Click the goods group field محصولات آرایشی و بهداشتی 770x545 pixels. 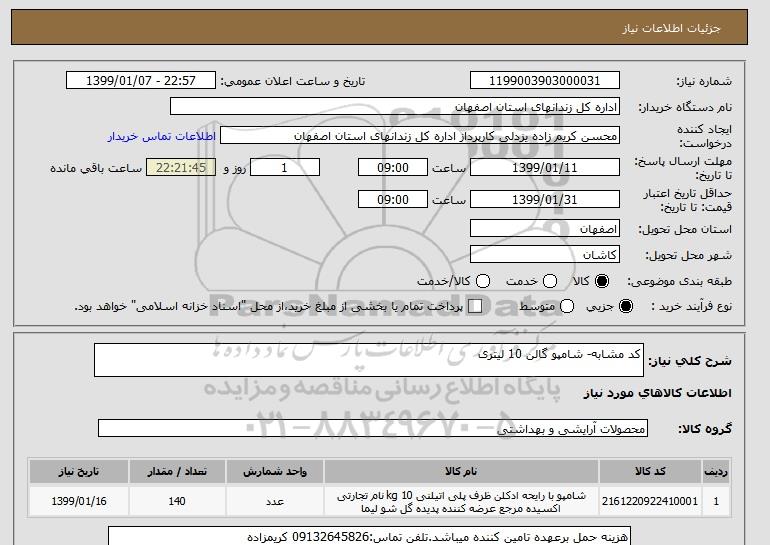click(x=373, y=428)
